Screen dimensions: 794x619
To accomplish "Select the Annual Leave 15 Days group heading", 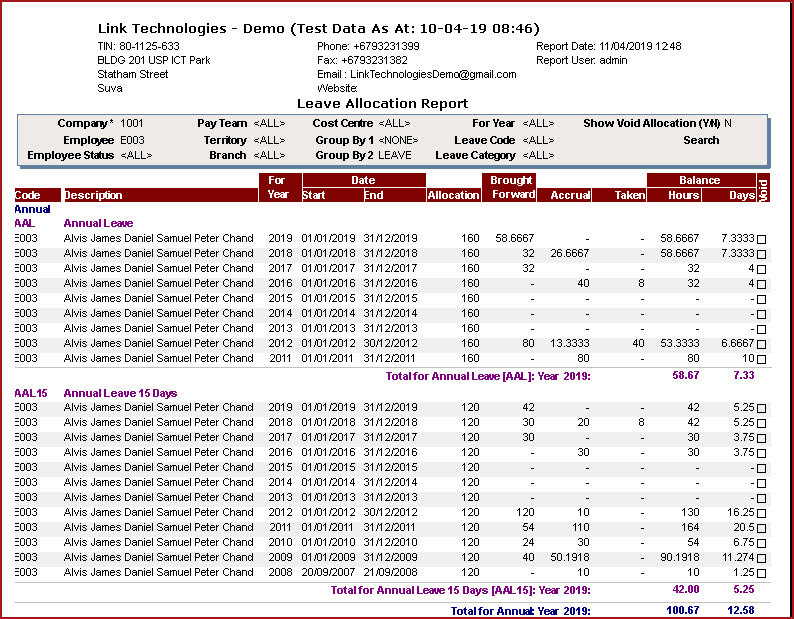I will click(120, 393).
